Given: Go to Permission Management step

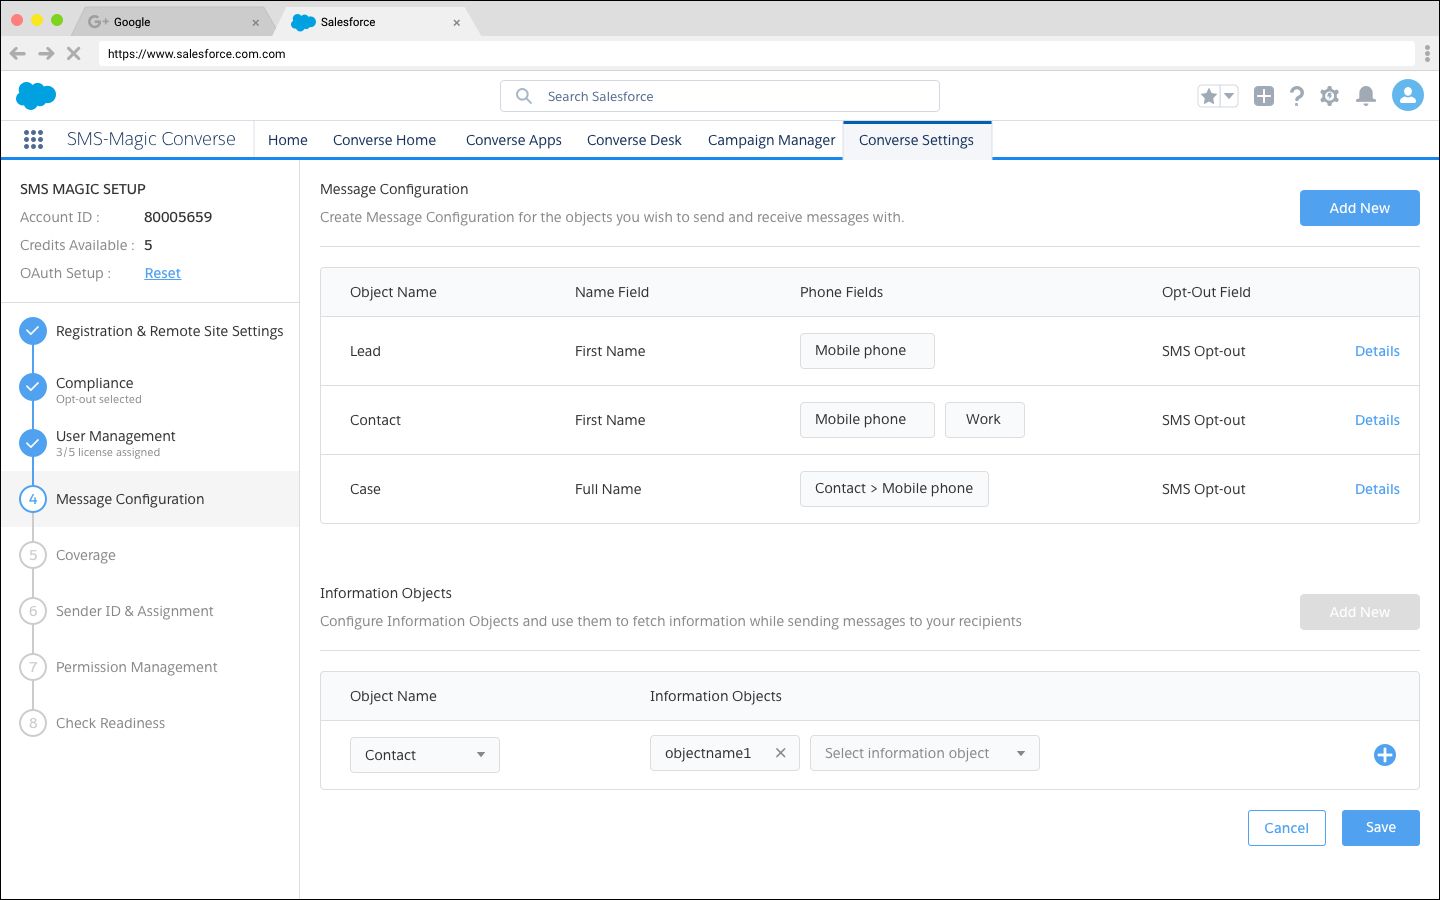Looking at the screenshot, I should click(x=137, y=667).
